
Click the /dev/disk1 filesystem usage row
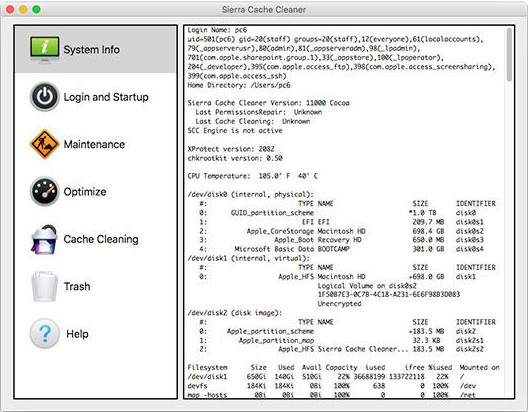point(326,377)
